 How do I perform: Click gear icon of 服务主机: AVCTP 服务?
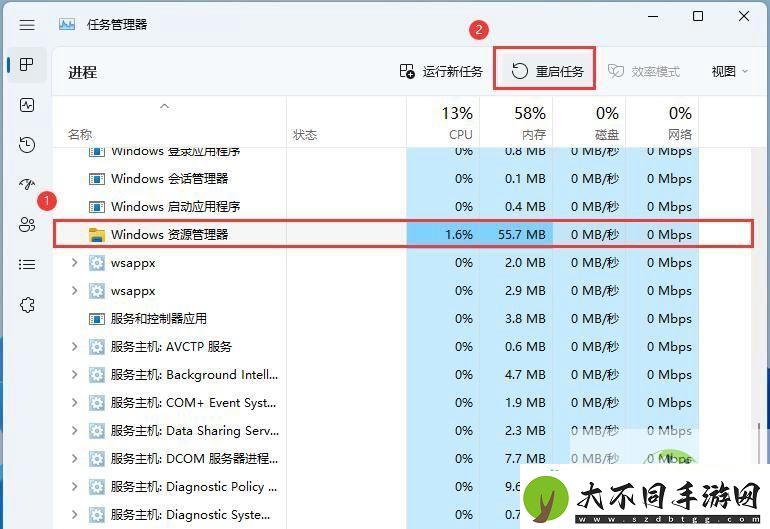97,347
